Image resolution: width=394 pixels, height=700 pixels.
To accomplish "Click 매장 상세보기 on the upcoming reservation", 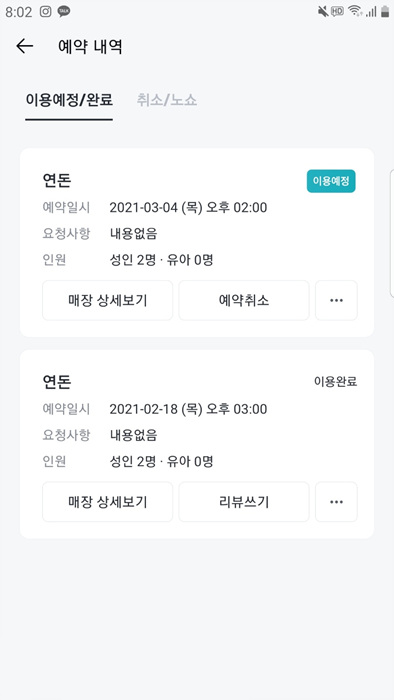I will pyautogui.click(x=108, y=300).
